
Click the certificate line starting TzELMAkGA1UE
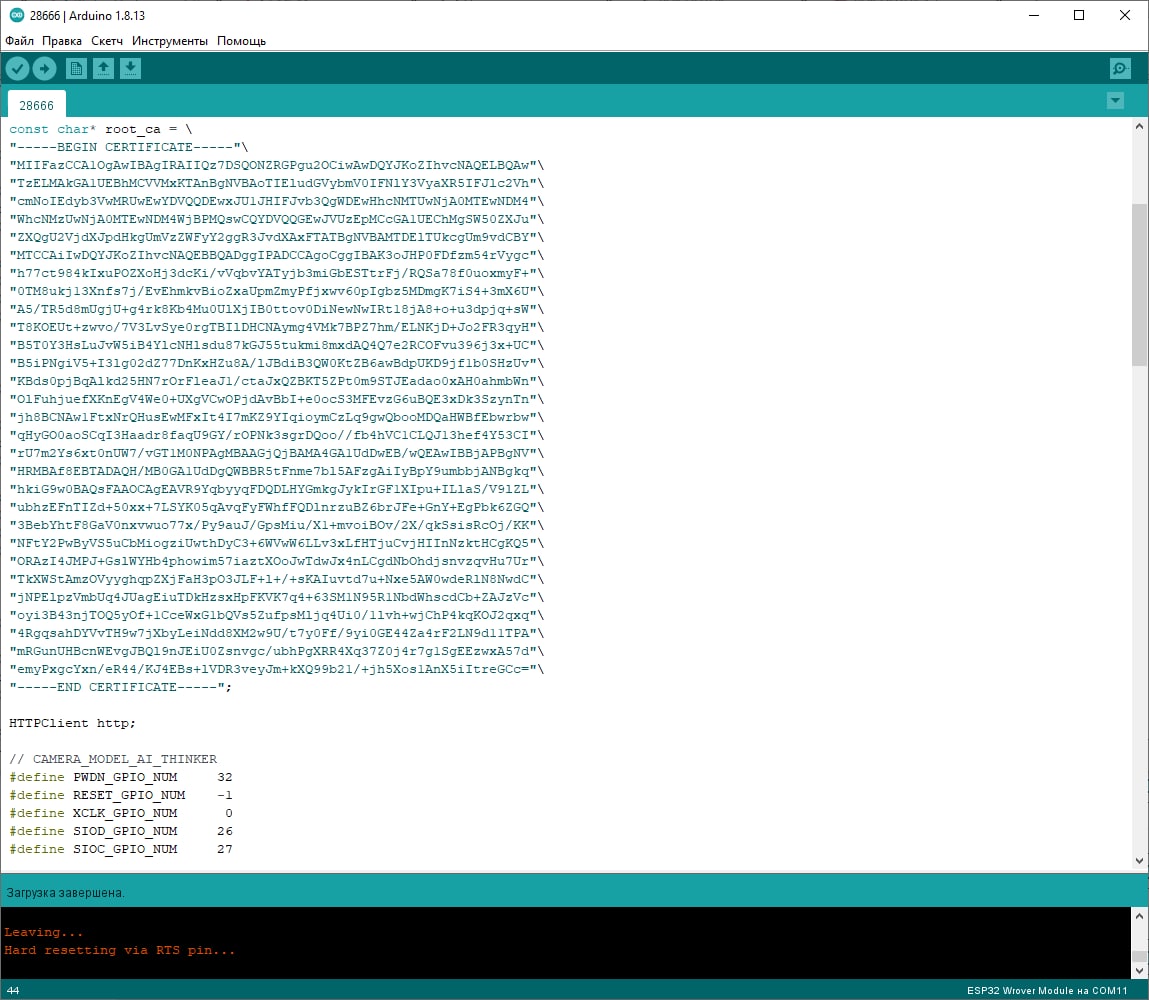point(276,183)
